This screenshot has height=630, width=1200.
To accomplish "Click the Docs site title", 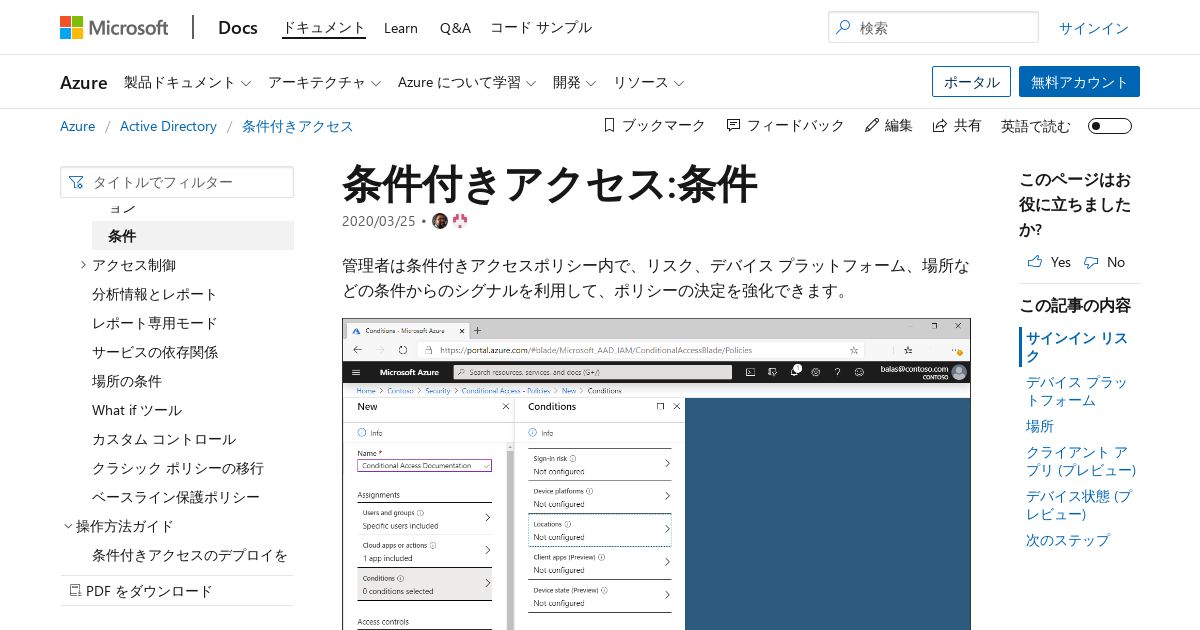I will click(238, 27).
